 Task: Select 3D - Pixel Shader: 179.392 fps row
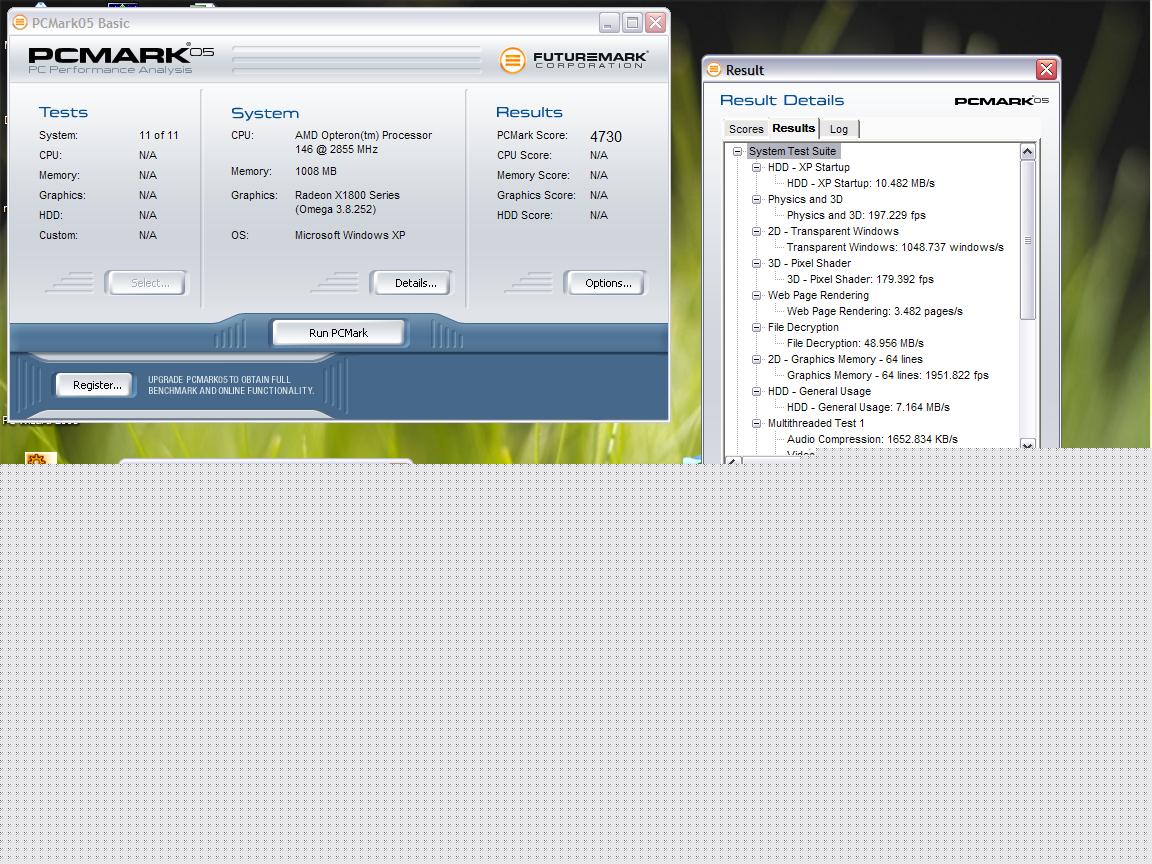pos(860,279)
